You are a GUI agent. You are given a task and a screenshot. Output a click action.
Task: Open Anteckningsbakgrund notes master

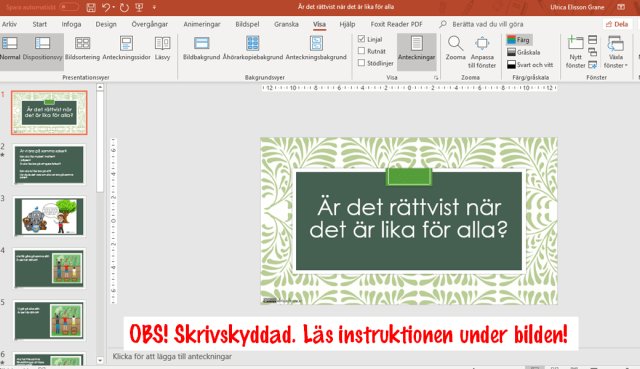pyautogui.click(x=316, y=48)
